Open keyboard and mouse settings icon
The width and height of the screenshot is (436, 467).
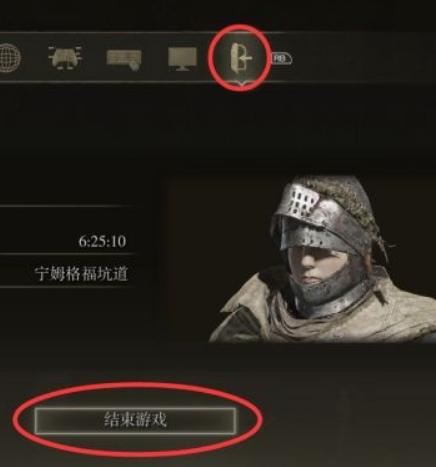tap(124, 60)
